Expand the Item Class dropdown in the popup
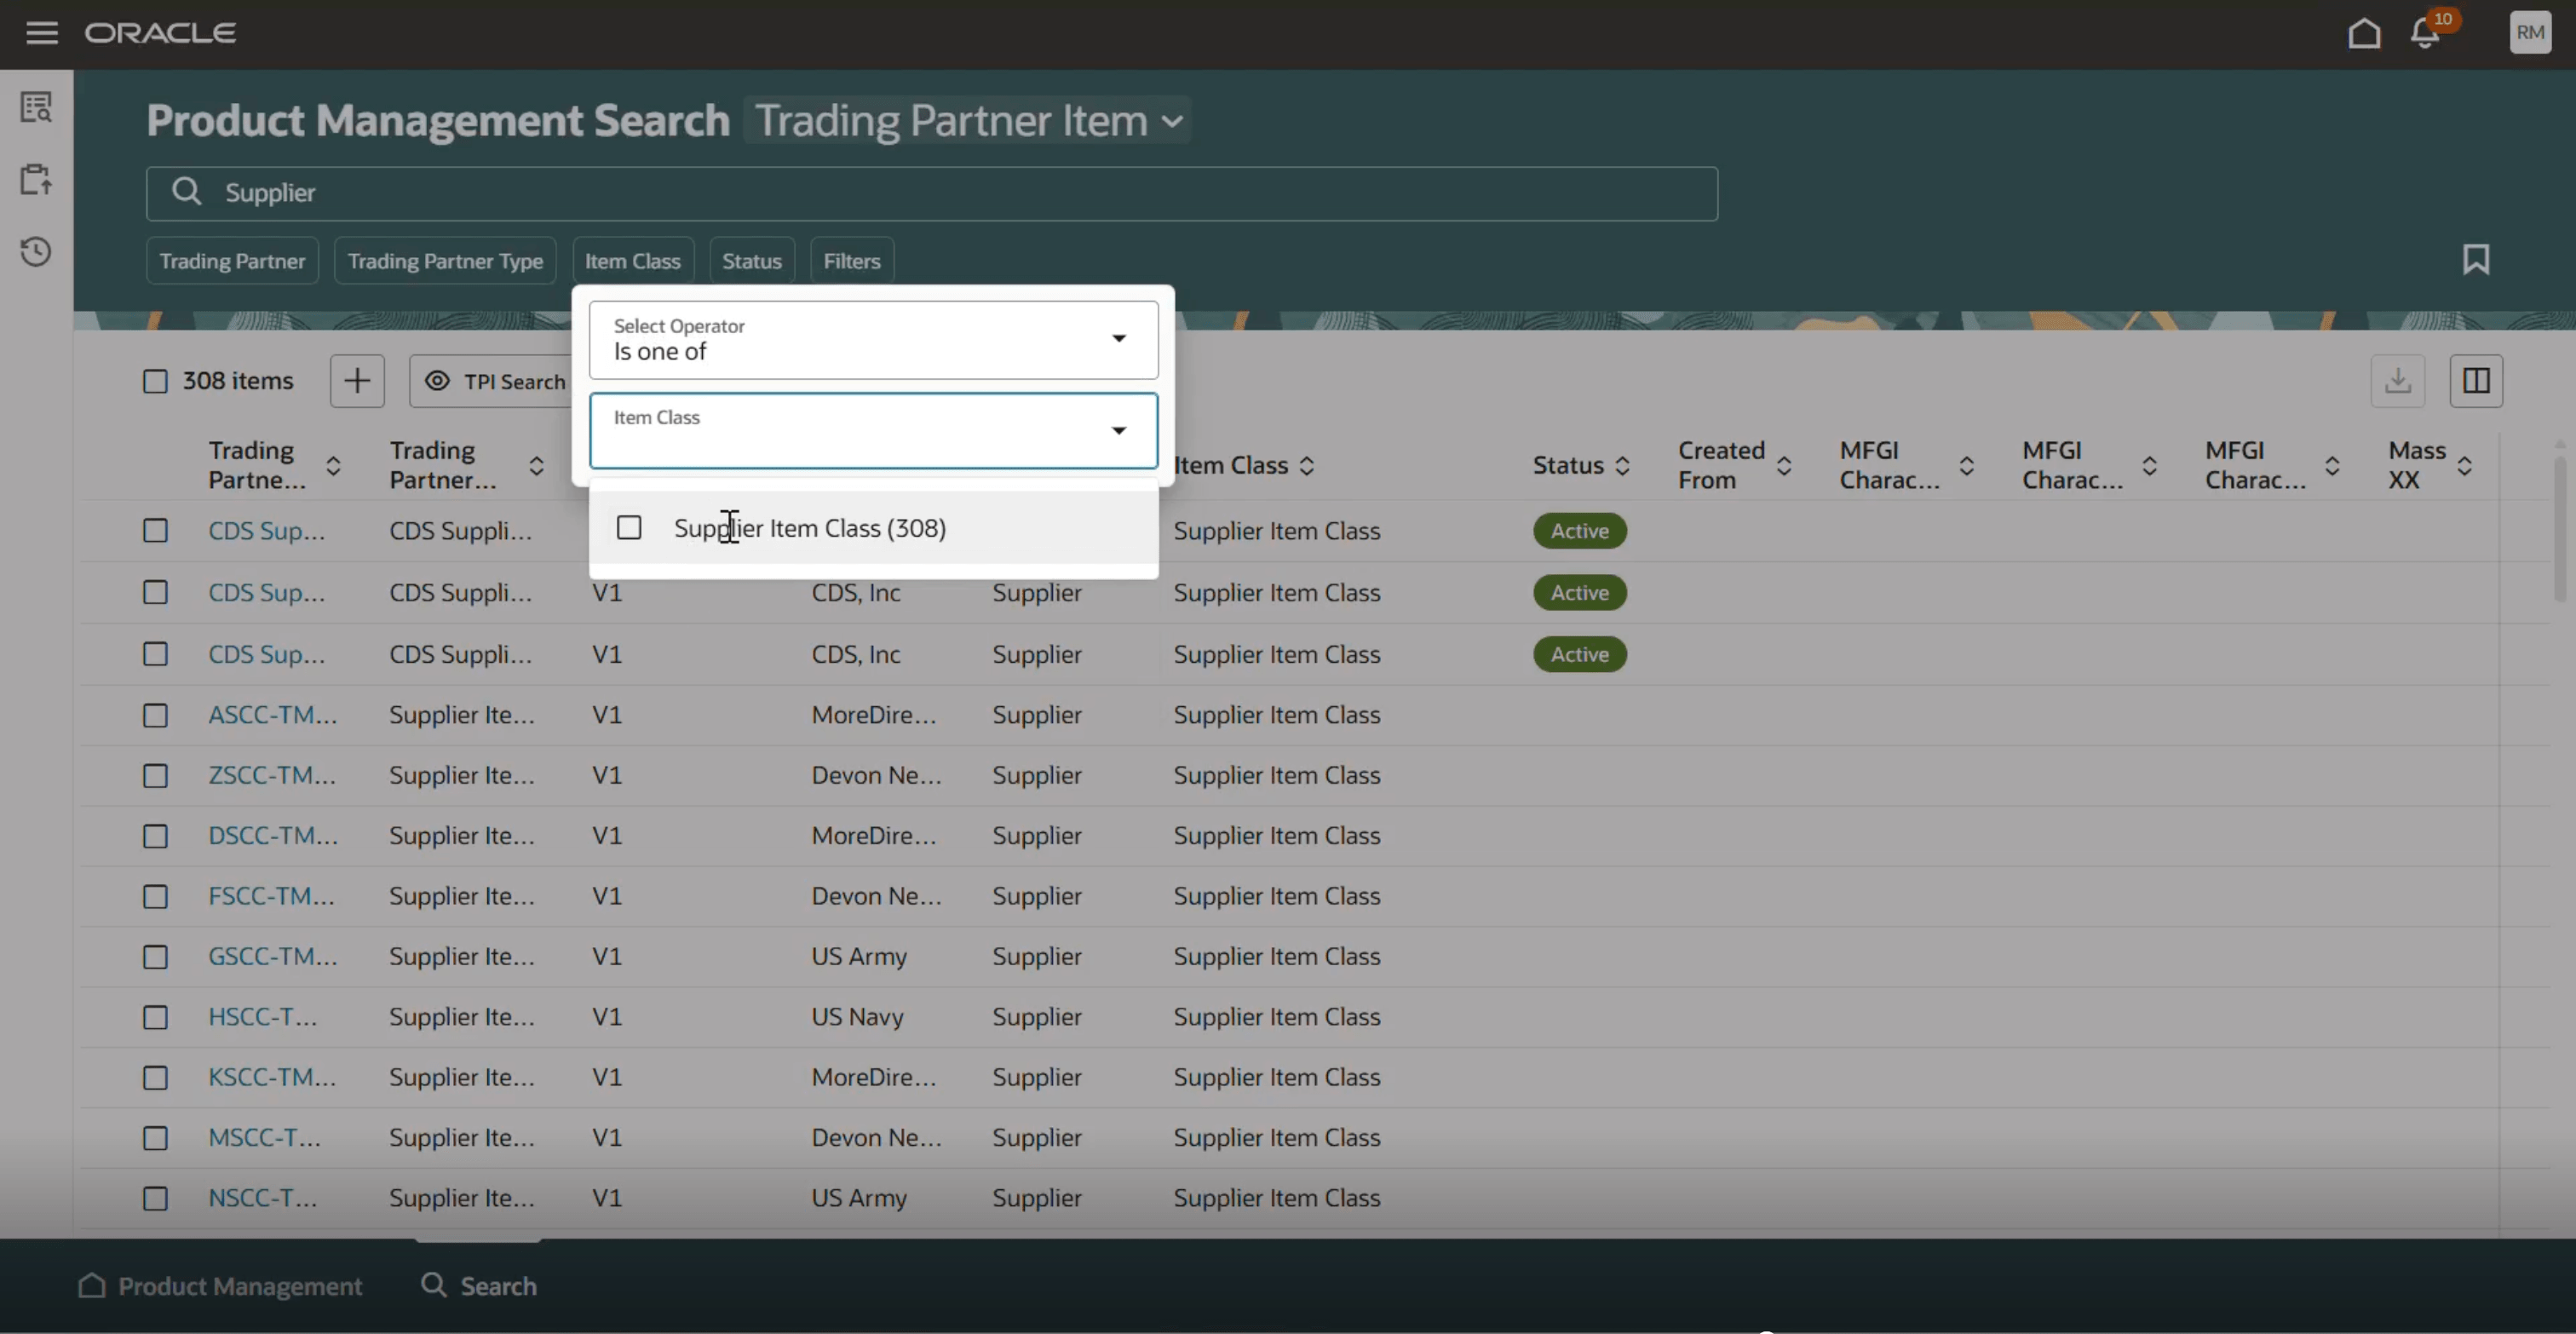 point(1117,431)
